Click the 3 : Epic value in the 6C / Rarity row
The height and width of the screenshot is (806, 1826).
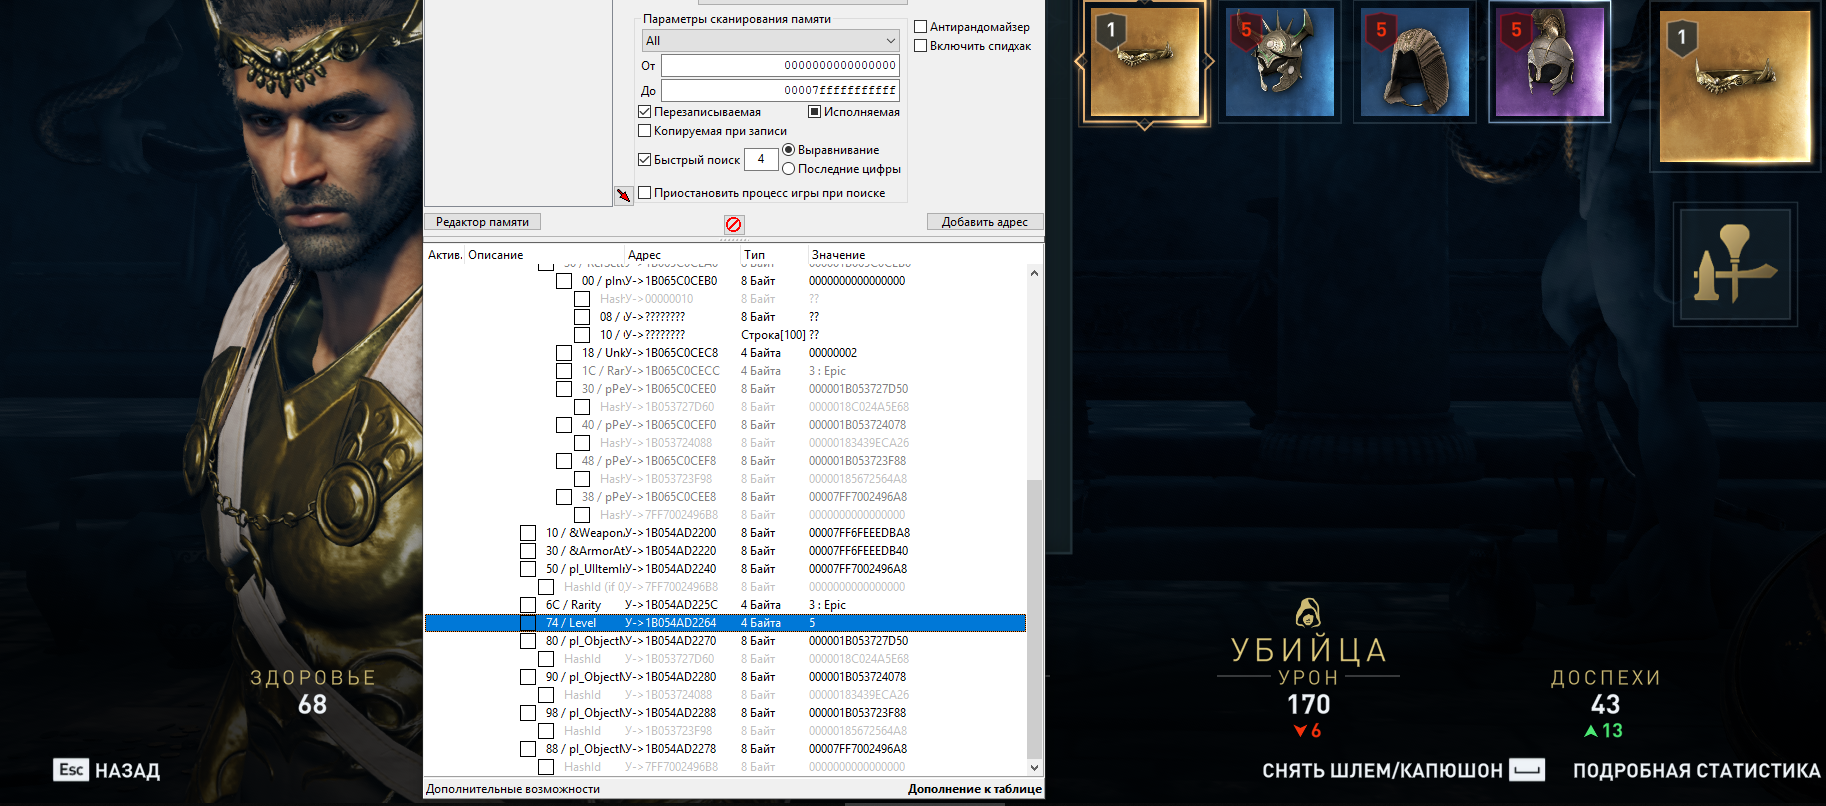pyautogui.click(x=827, y=605)
